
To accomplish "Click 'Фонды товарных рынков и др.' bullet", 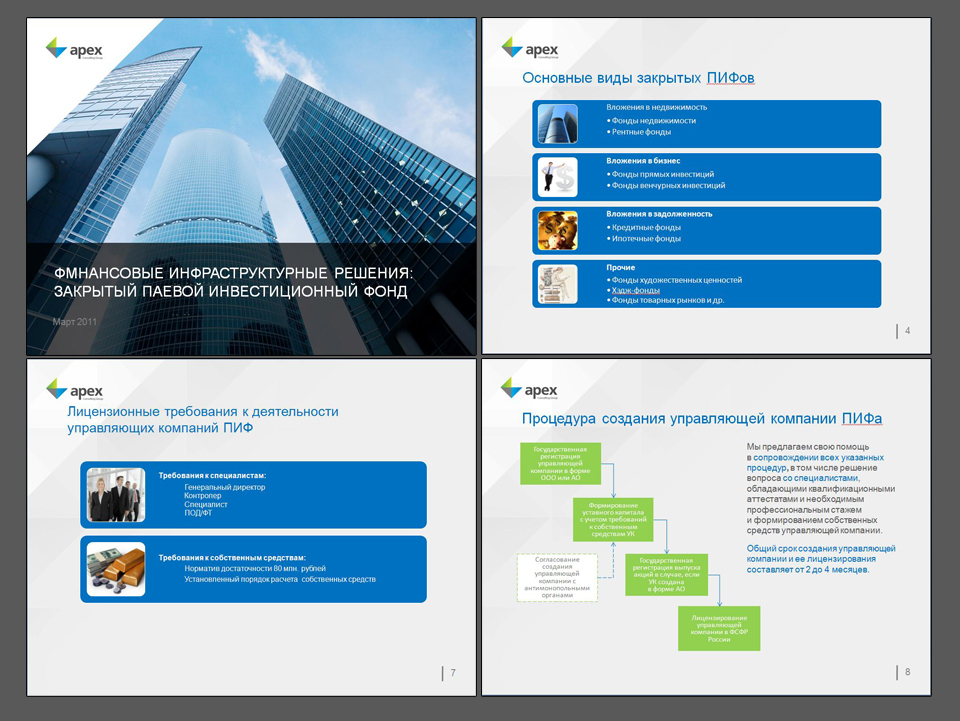I will (x=668, y=300).
